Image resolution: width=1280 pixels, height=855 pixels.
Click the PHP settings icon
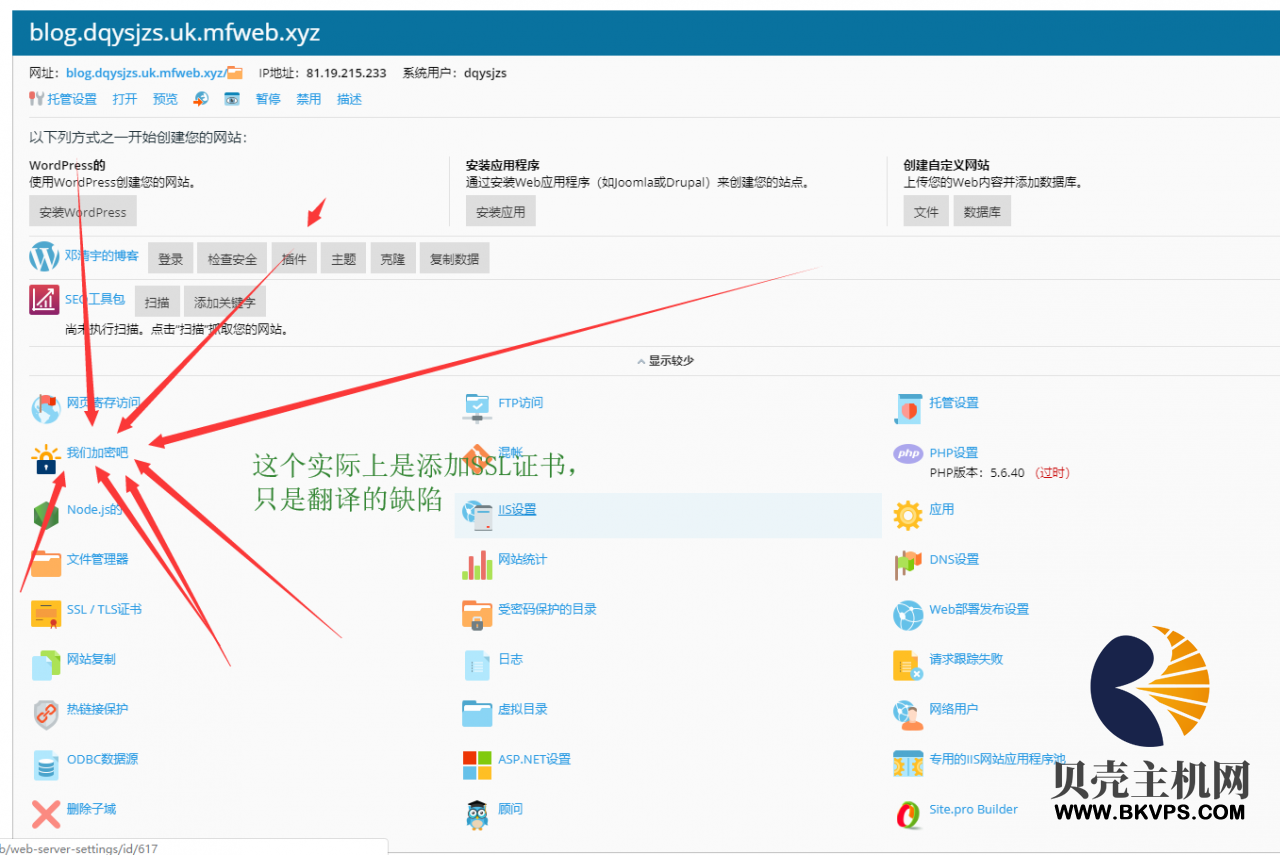tap(908, 454)
